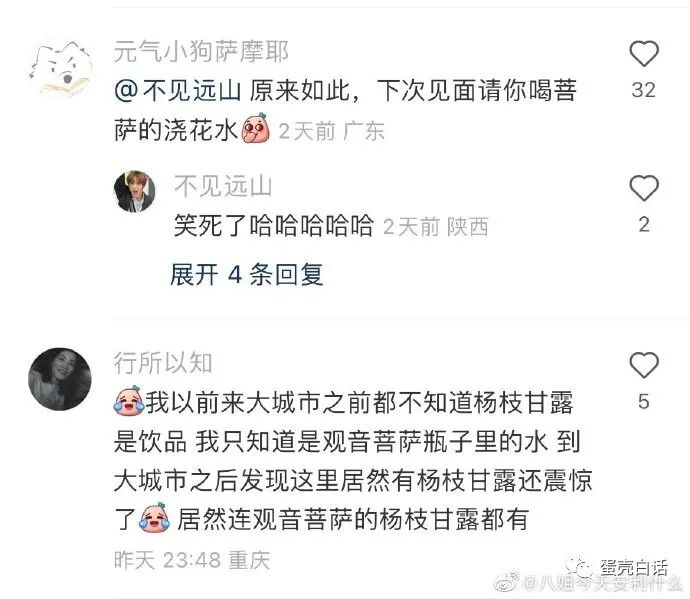The height and width of the screenshot is (599, 690).
Task: Tap the username 元气小狗萨摩耶
Action: point(201,52)
